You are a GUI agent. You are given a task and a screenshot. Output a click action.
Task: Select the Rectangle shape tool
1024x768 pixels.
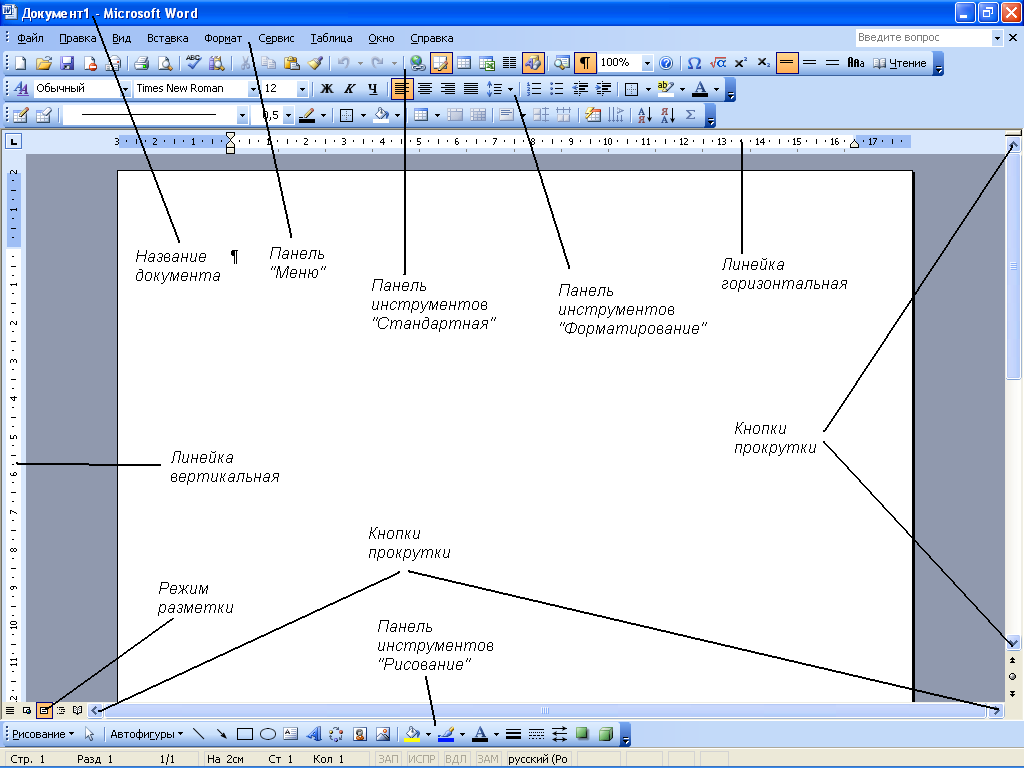point(245,734)
